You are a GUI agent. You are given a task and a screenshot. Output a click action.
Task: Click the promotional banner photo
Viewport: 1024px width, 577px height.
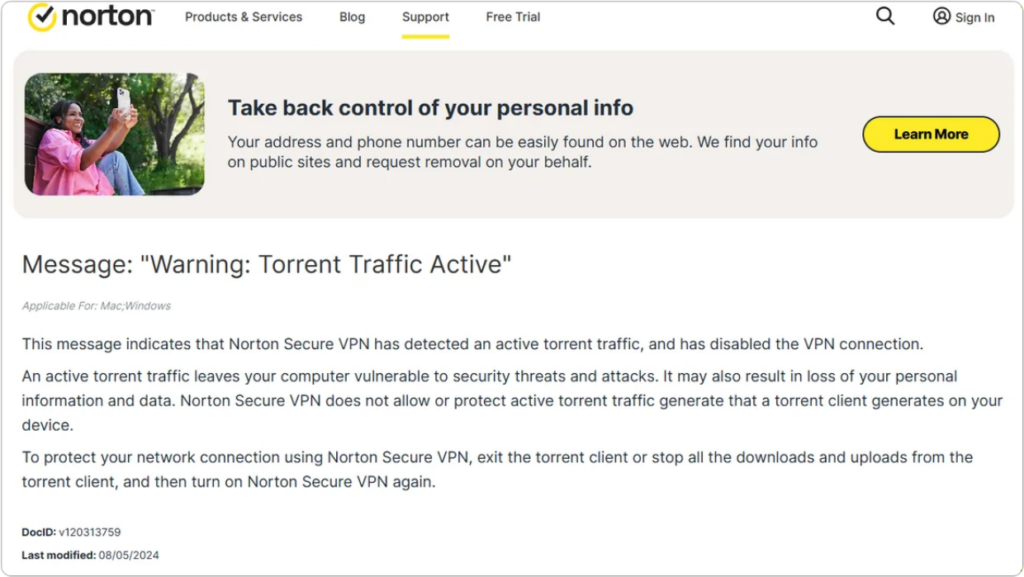[x=113, y=133]
